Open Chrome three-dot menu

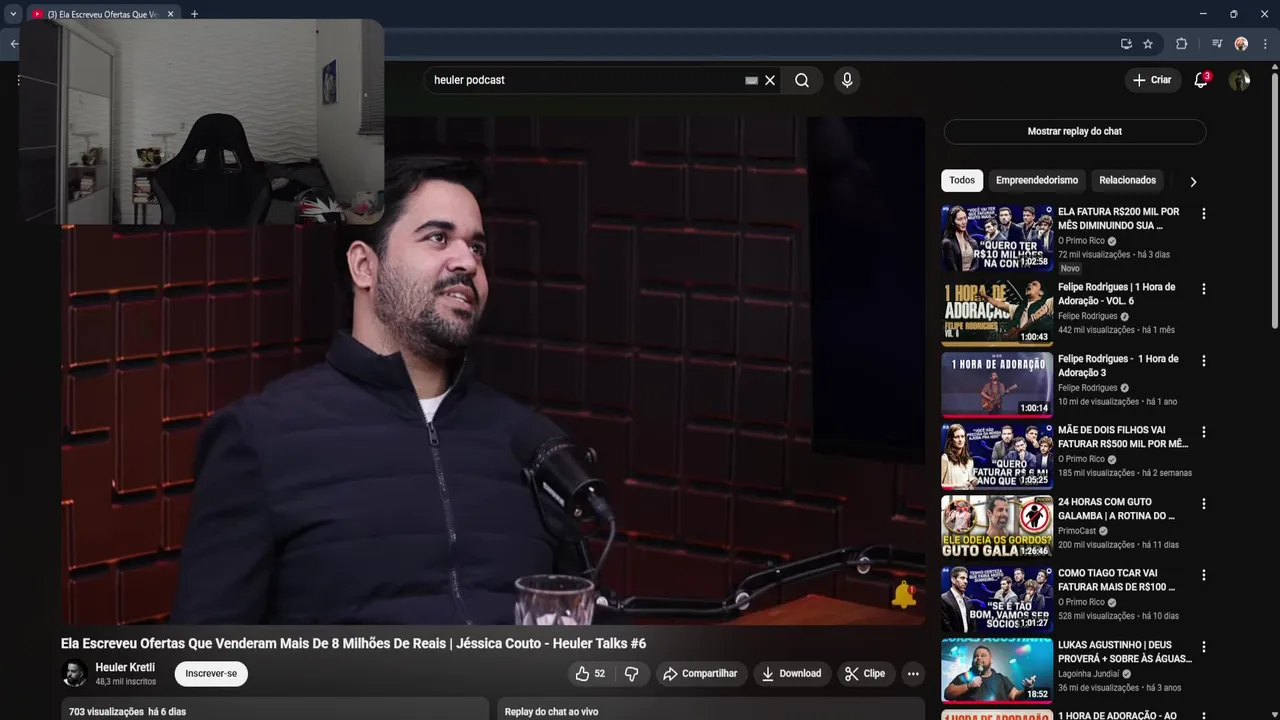(x=1266, y=44)
